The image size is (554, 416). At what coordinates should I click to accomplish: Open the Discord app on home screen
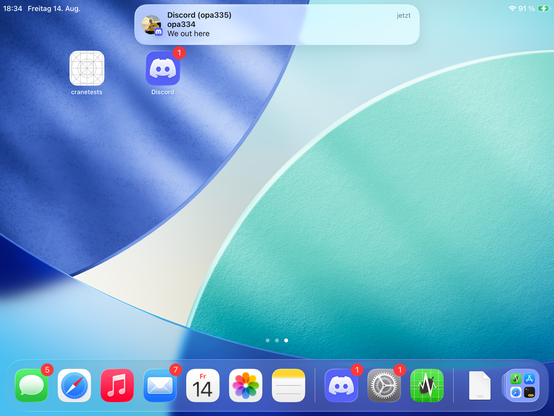(163, 68)
